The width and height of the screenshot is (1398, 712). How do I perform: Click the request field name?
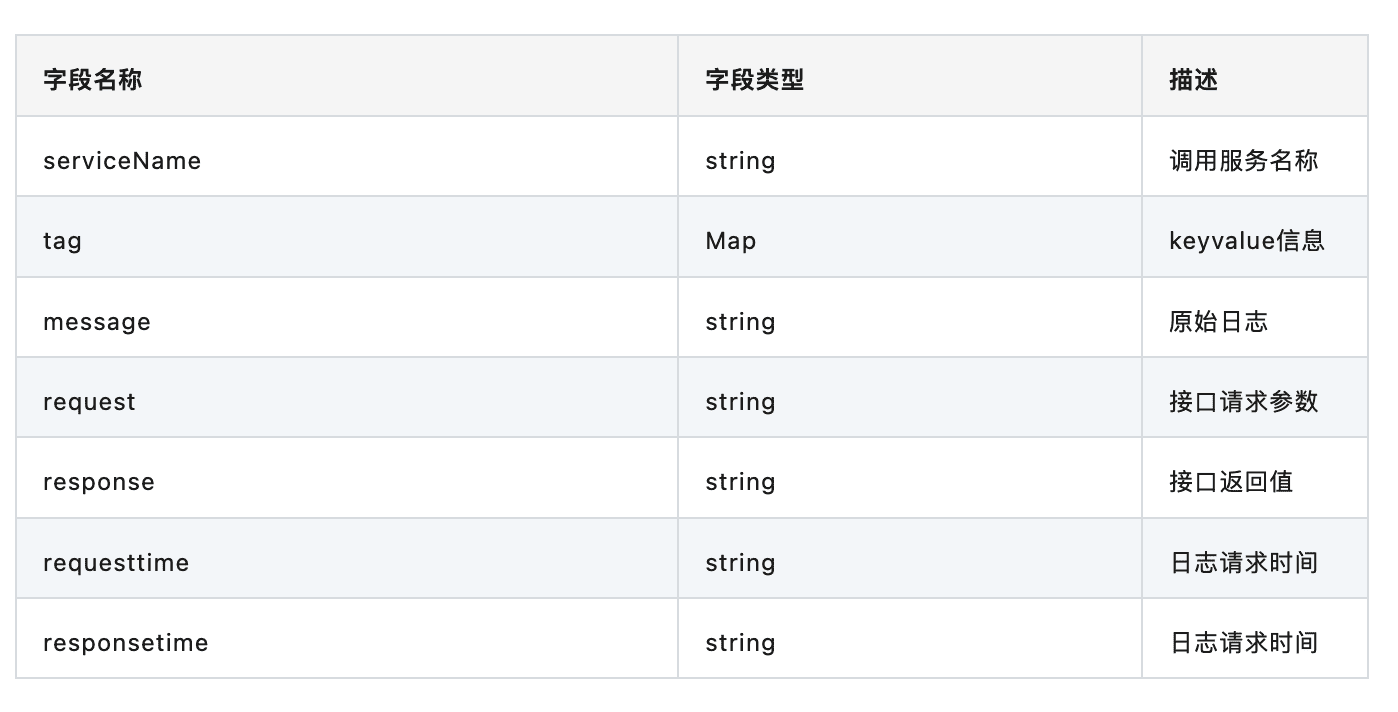coord(89,402)
